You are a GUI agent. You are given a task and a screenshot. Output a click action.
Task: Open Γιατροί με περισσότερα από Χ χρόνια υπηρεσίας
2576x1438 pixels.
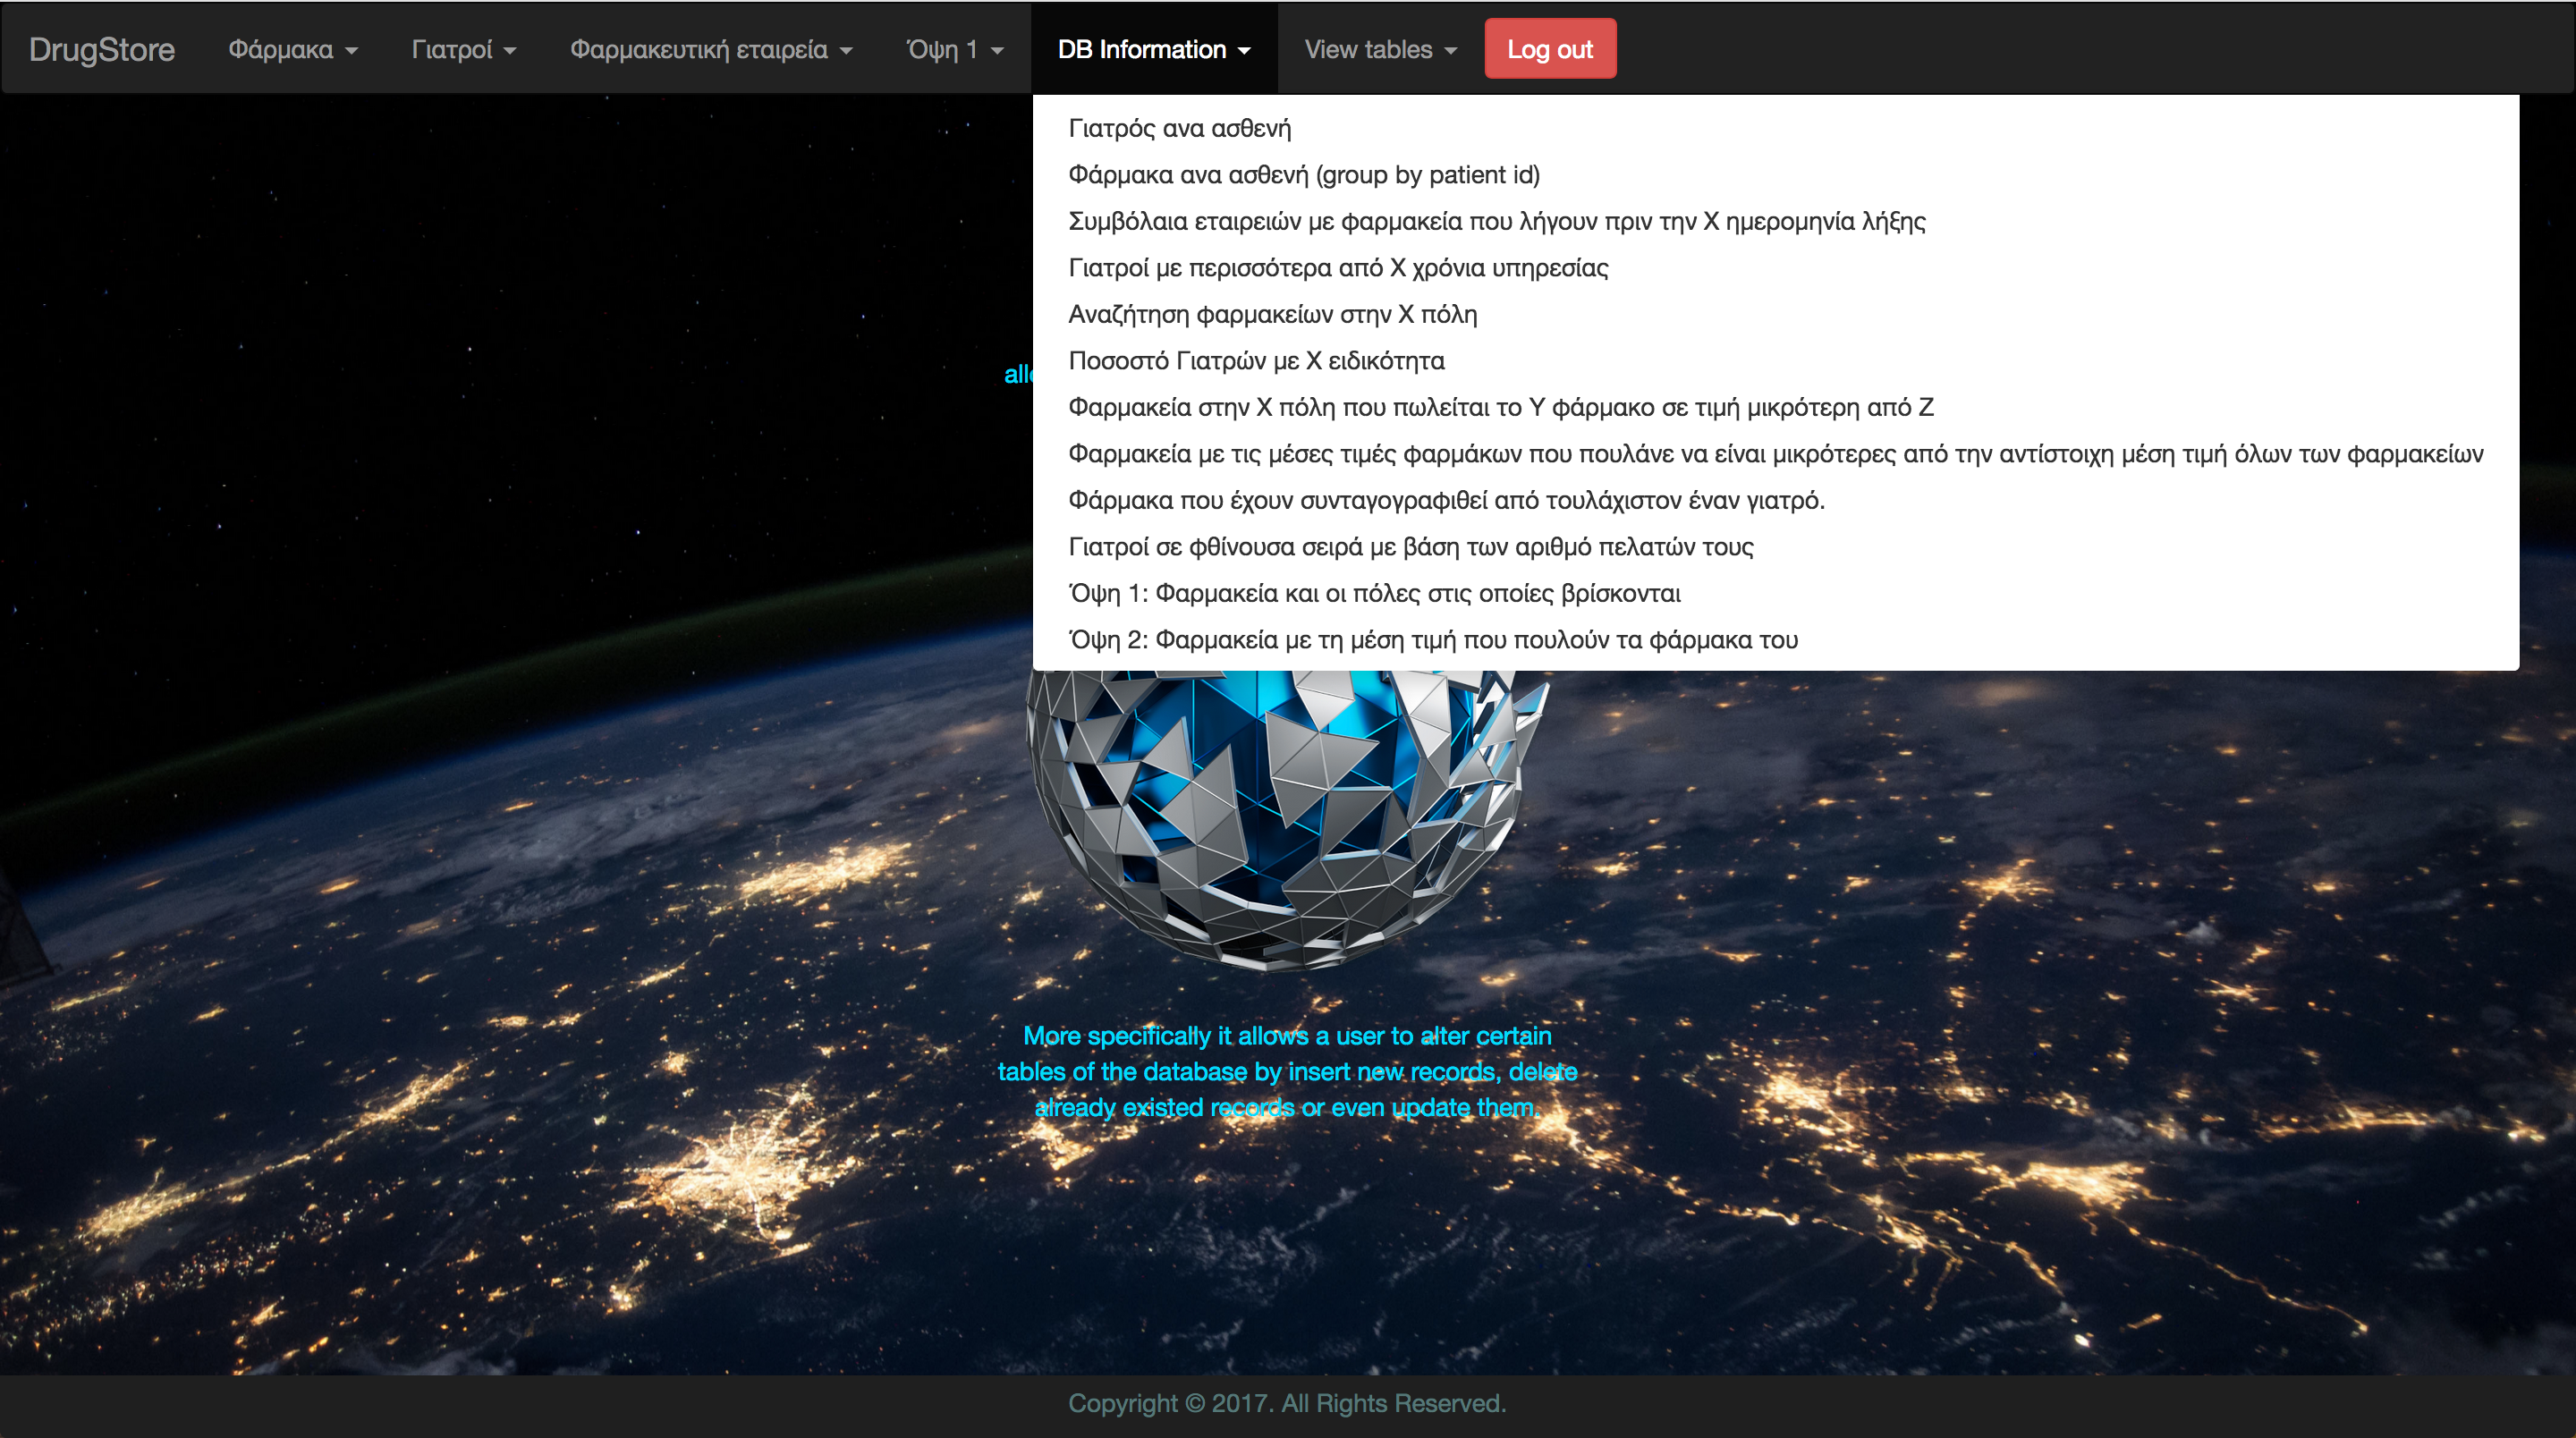pos(1337,268)
